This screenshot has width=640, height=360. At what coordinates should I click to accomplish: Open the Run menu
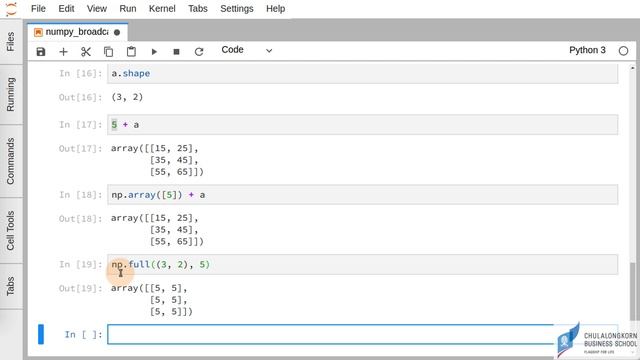pyautogui.click(x=128, y=9)
